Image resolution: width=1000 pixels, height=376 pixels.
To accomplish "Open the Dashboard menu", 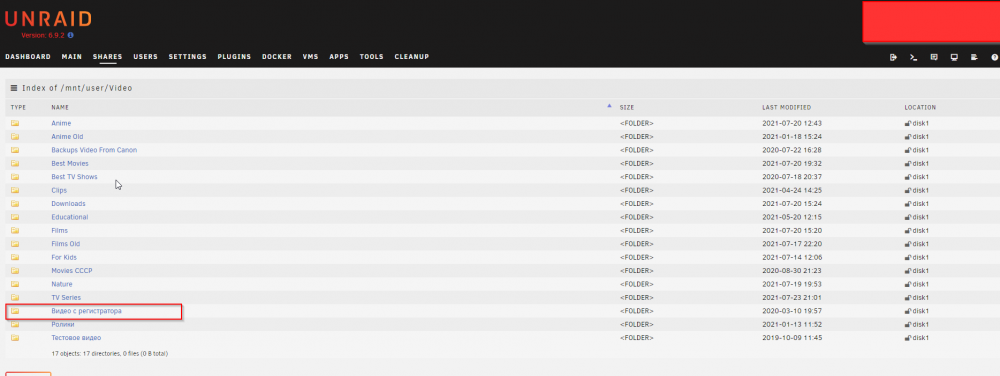I will coord(28,57).
